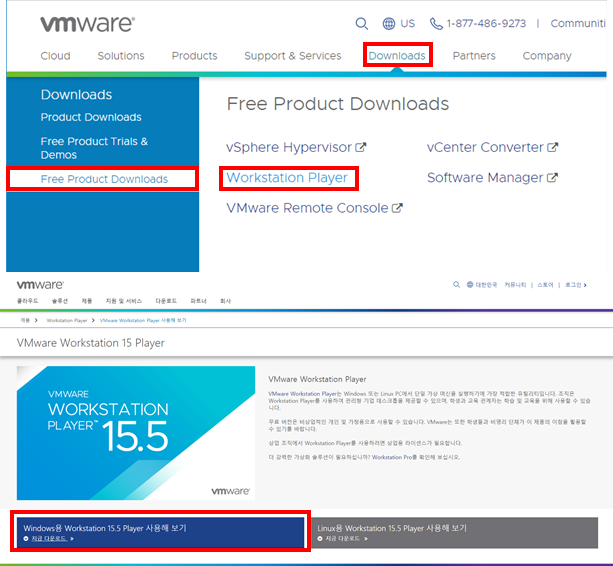Select Free Product Trials & Demos in sidebar
The height and width of the screenshot is (566, 613).
94,148
